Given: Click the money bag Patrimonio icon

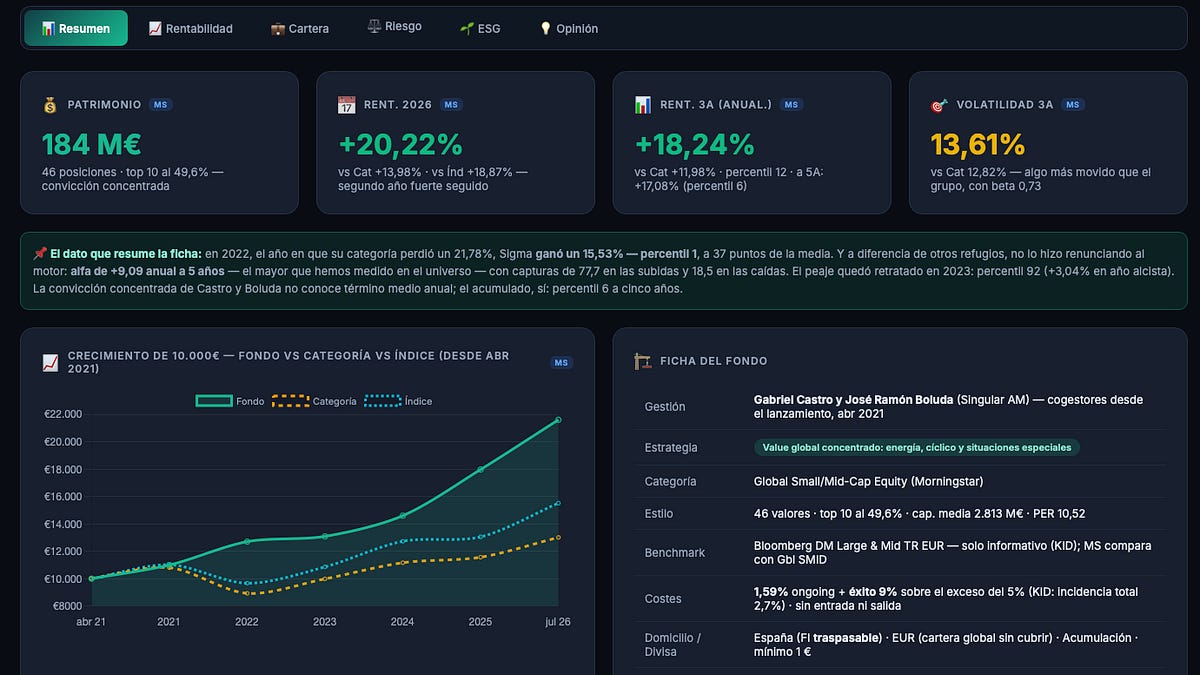Looking at the screenshot, I should (50, 104).
